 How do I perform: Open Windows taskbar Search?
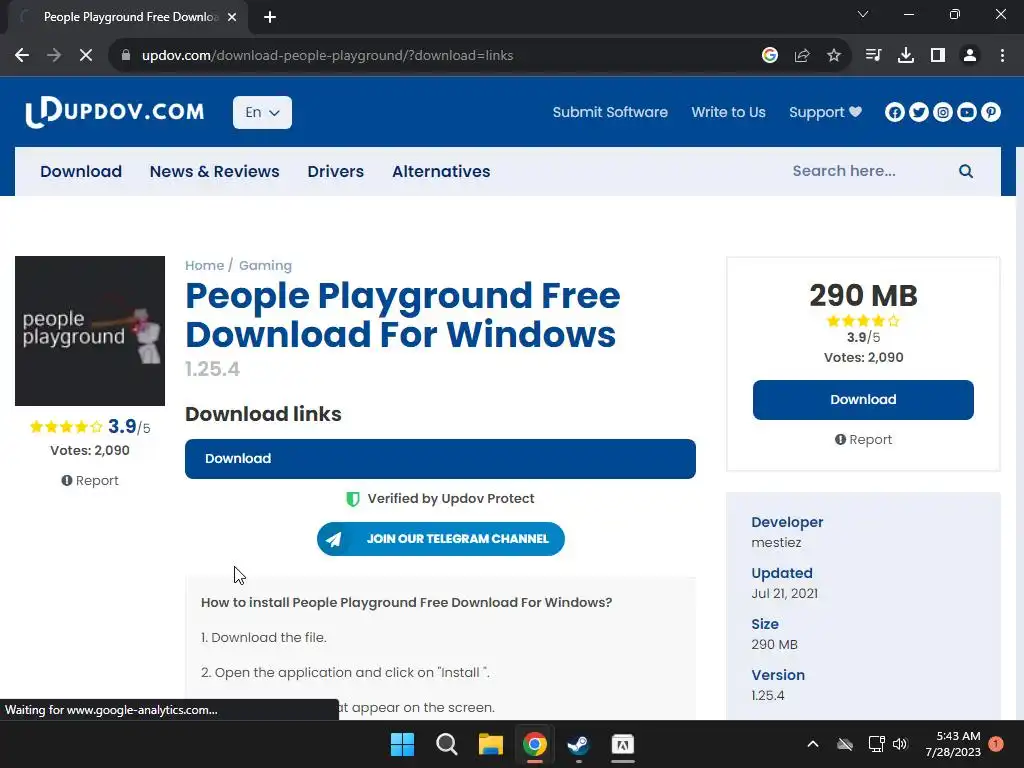point(447,744)
